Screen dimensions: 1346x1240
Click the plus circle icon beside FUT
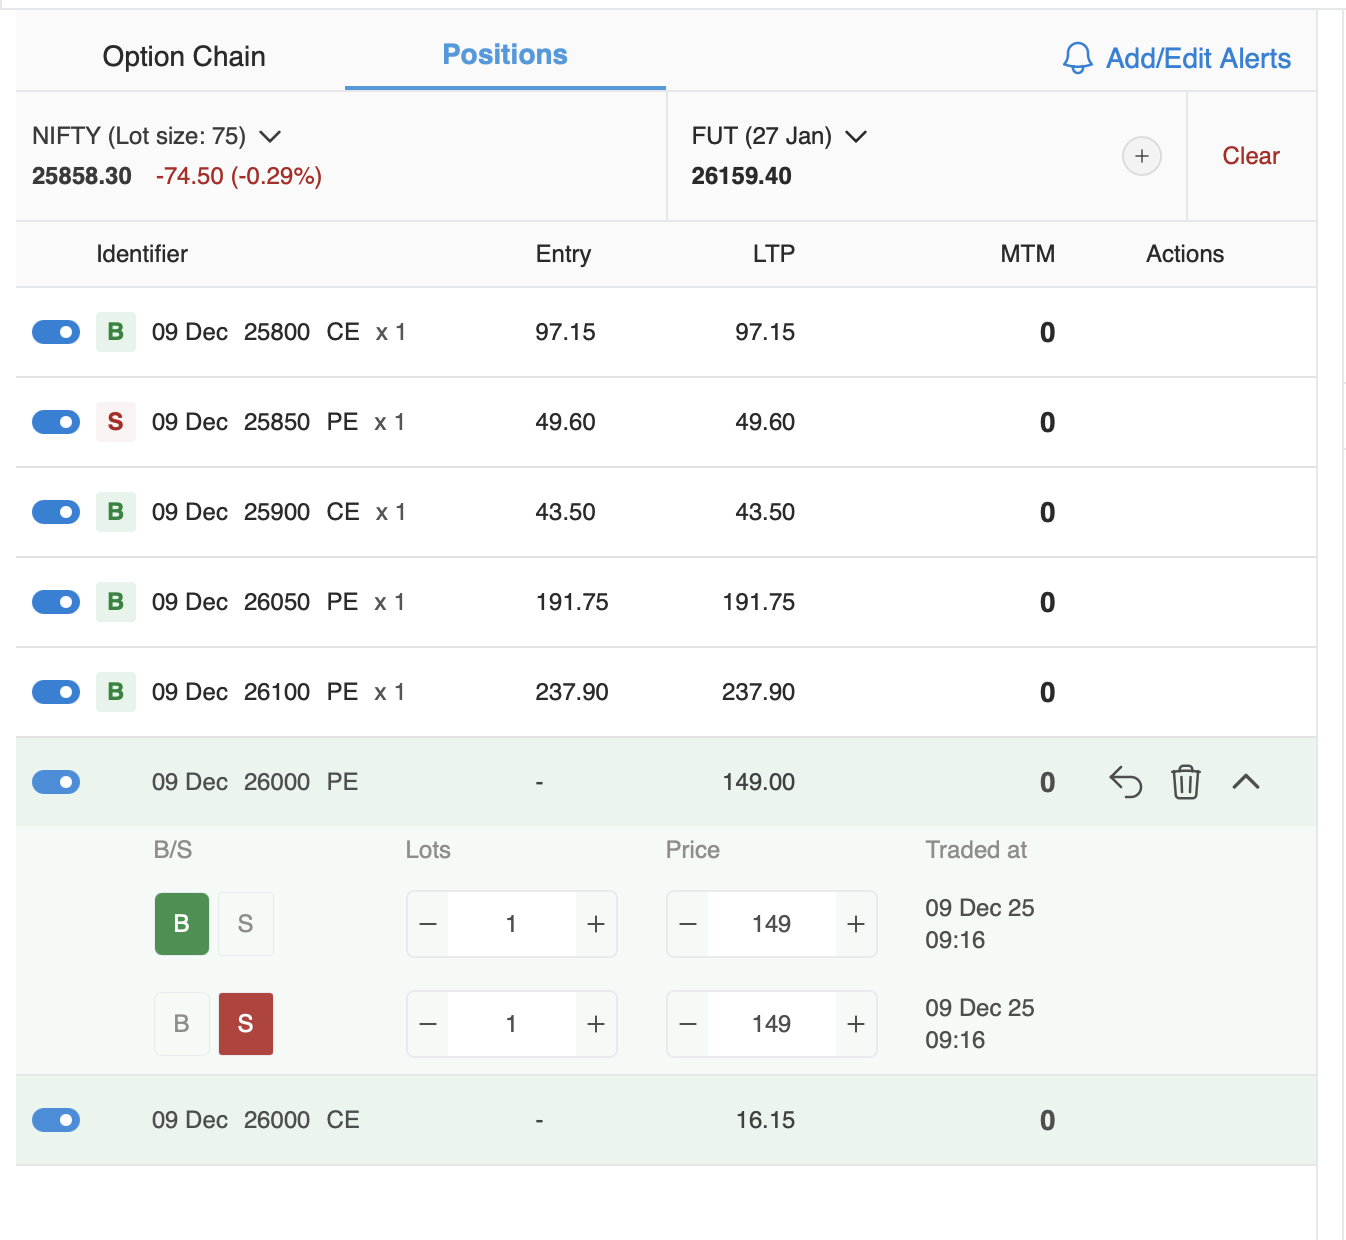click(1141, 156)
